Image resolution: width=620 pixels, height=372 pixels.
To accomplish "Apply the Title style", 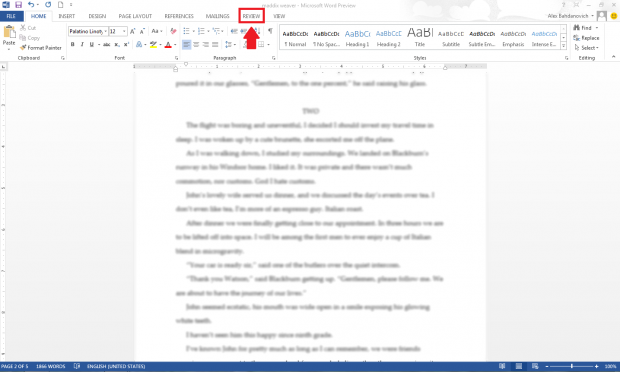I will (x=420, y=38).
